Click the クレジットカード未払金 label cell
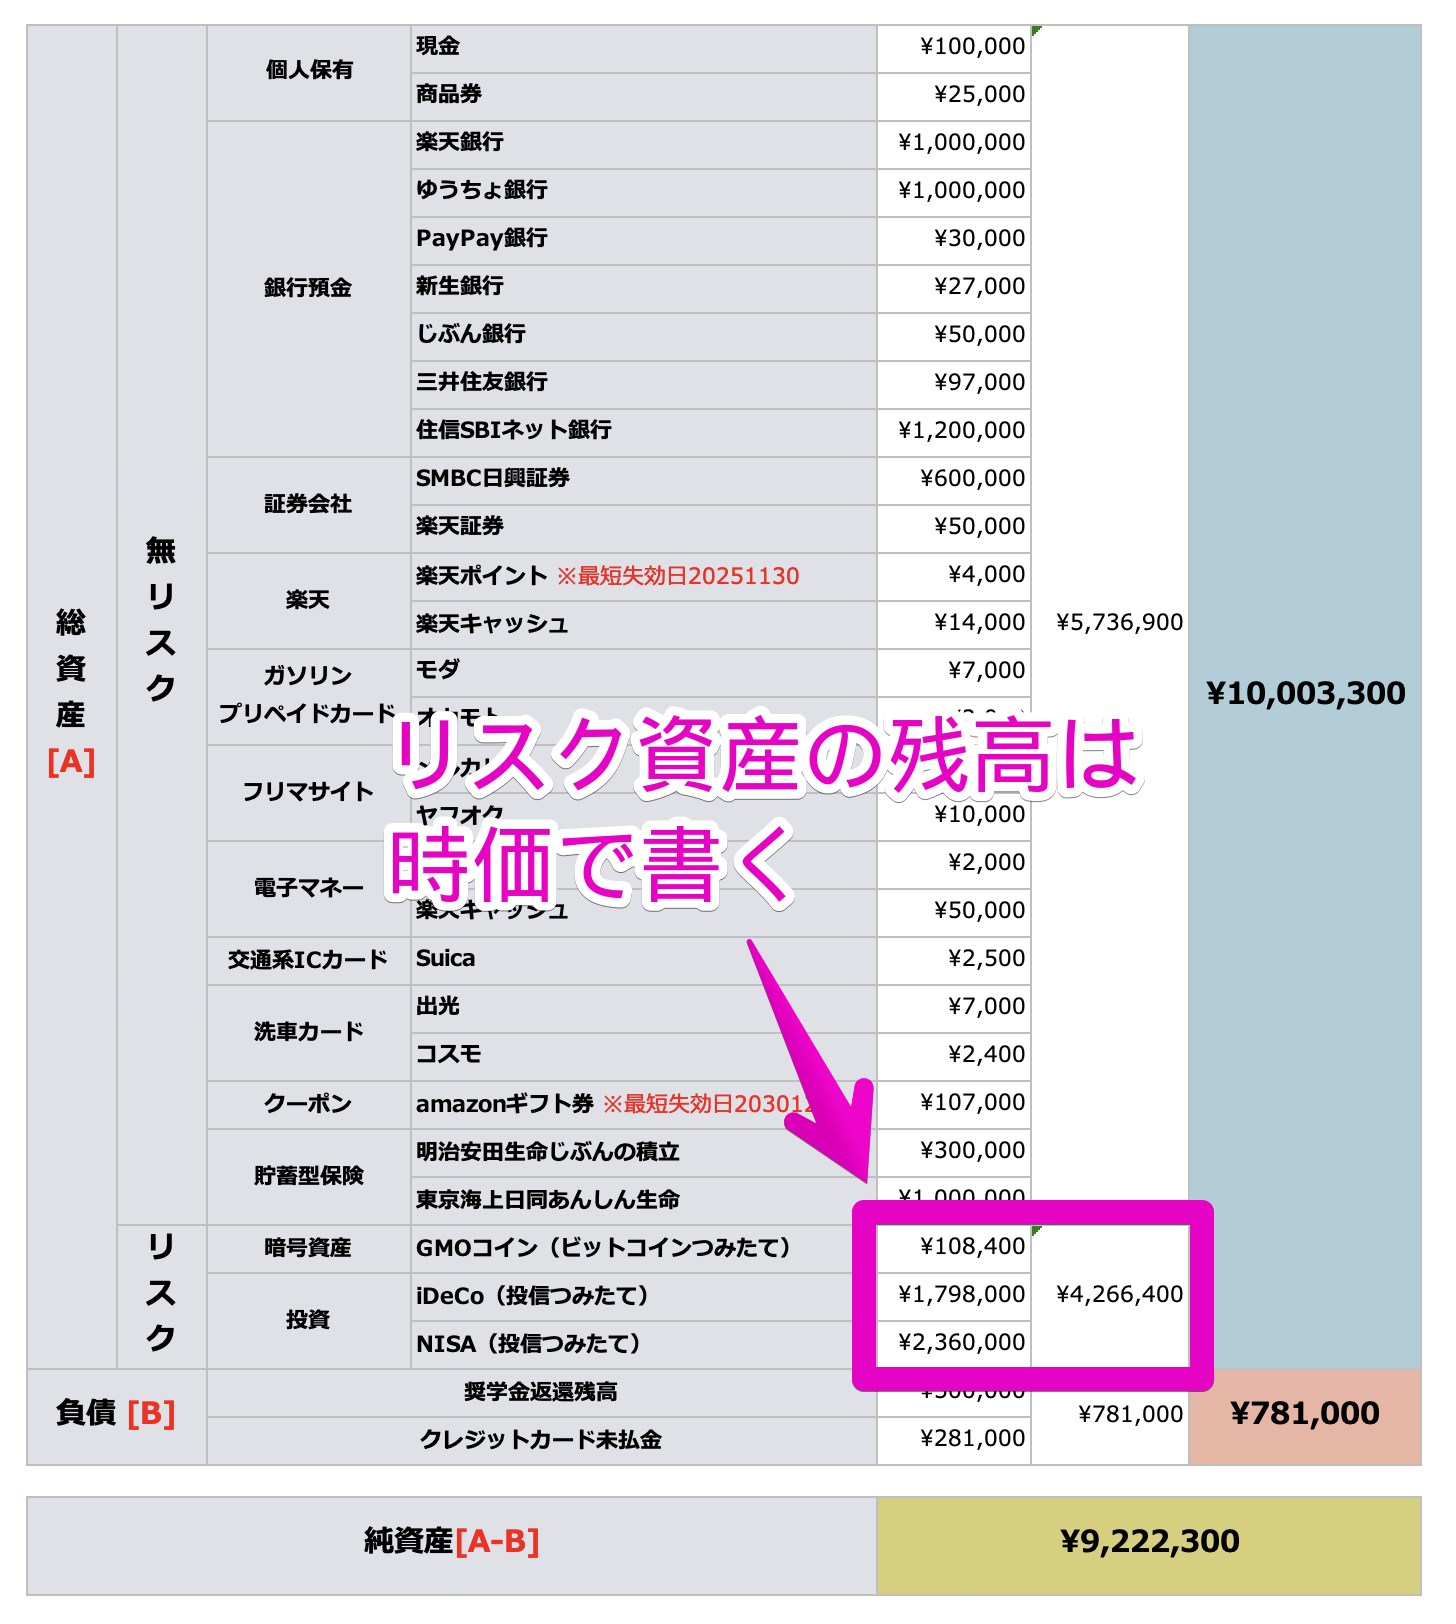Screen dimensions: 1456x1624 tap(541, 1440)
